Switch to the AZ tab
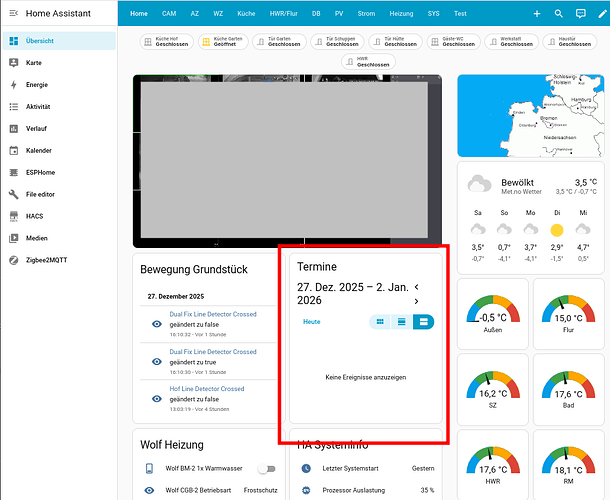Viewport: 610px width, 500px height. [195, 14]
